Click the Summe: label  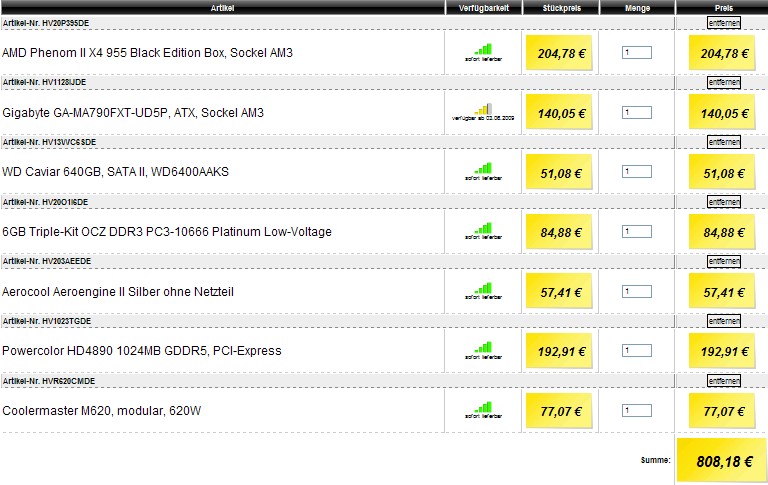655,460
